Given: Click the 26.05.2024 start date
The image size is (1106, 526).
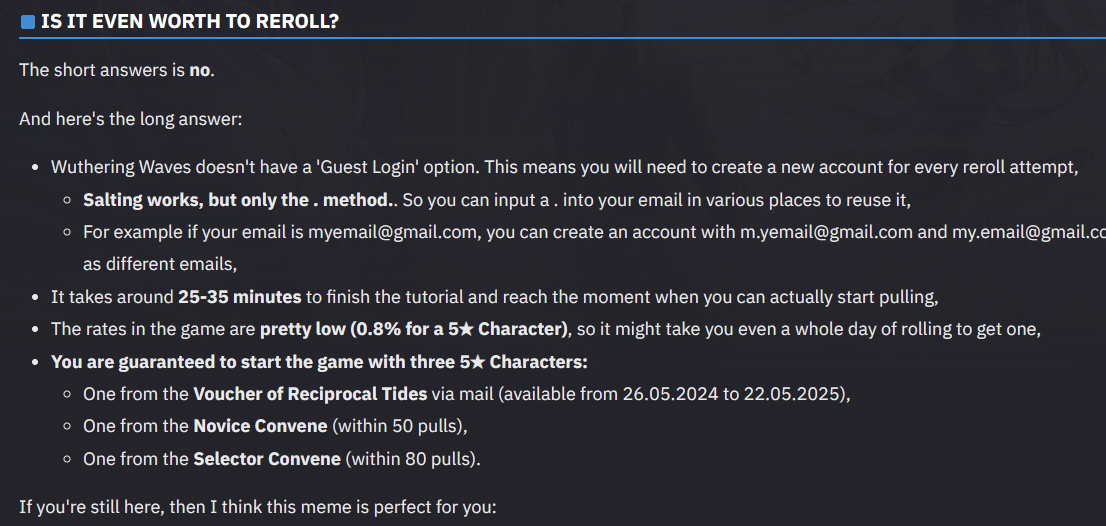Looking at the screenshot, I should (669, 394).
